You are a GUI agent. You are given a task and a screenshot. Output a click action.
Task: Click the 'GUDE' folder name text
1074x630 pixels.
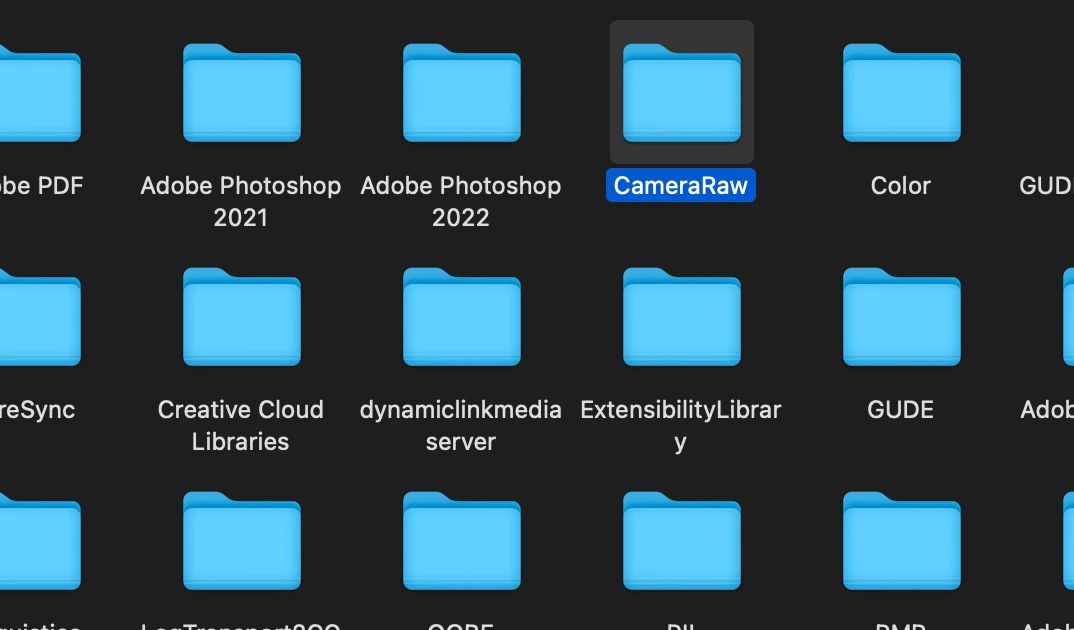pos(901,410)
